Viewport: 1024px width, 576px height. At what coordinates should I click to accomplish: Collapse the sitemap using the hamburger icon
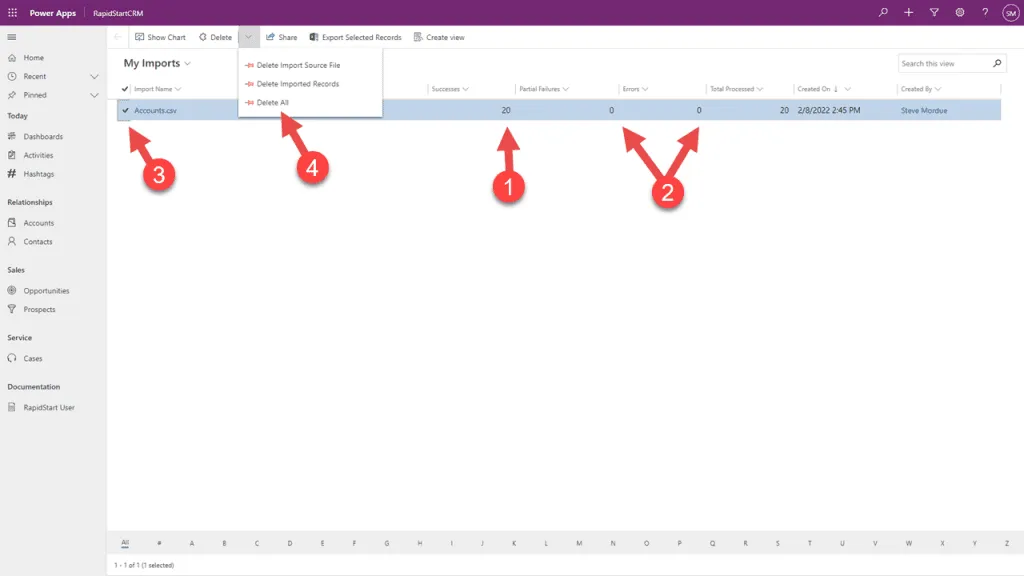pos(12,37)
